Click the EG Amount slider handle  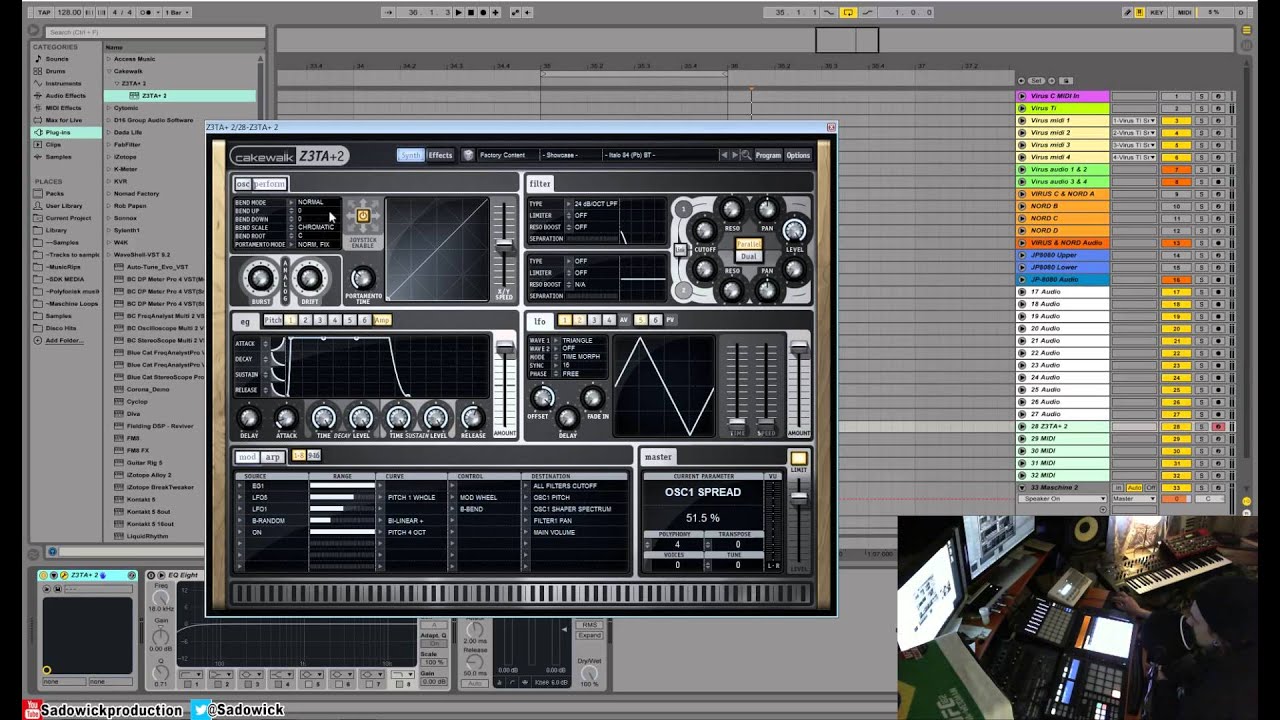[506, 347]
